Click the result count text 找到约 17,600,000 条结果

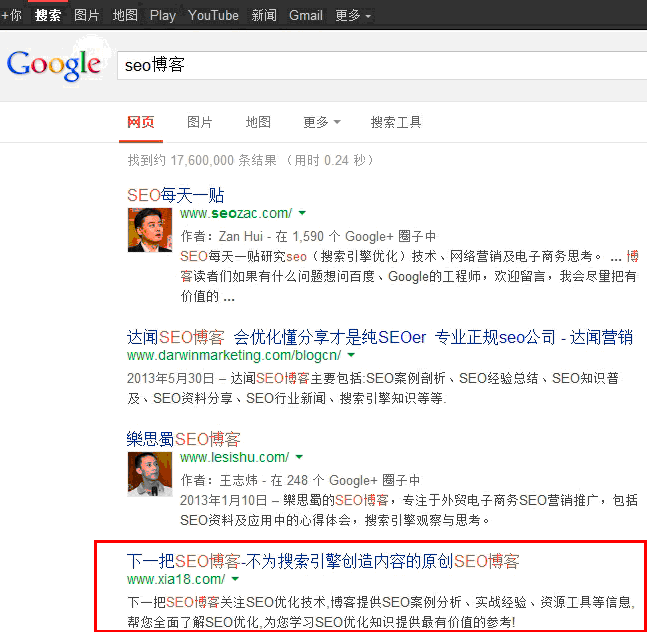click(202, 160)
